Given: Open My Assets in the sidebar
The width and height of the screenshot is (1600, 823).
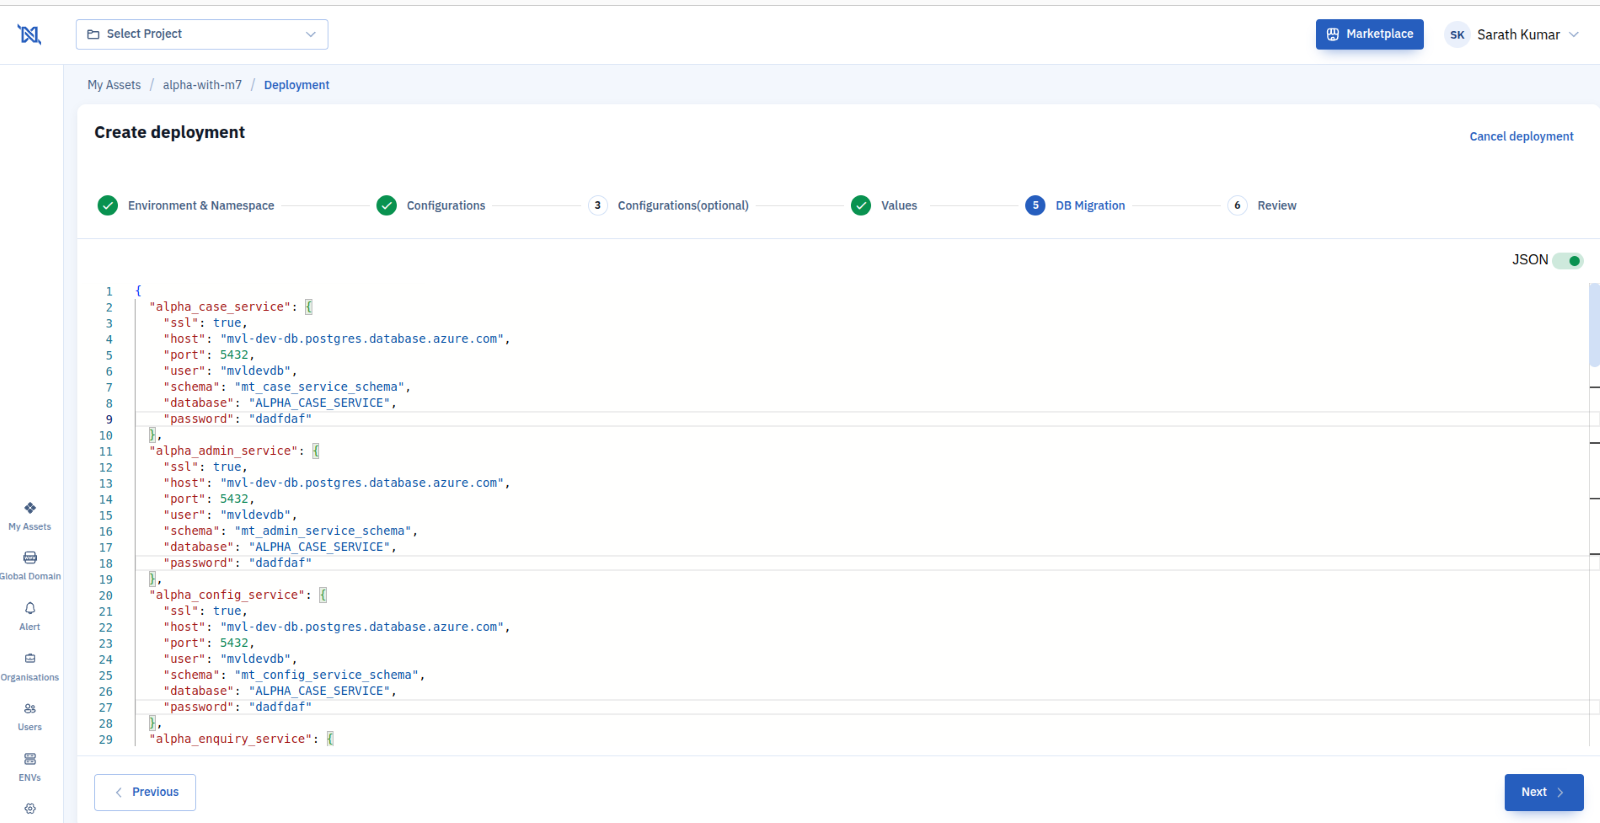Looking at the screenshot, I should point(30,516).
